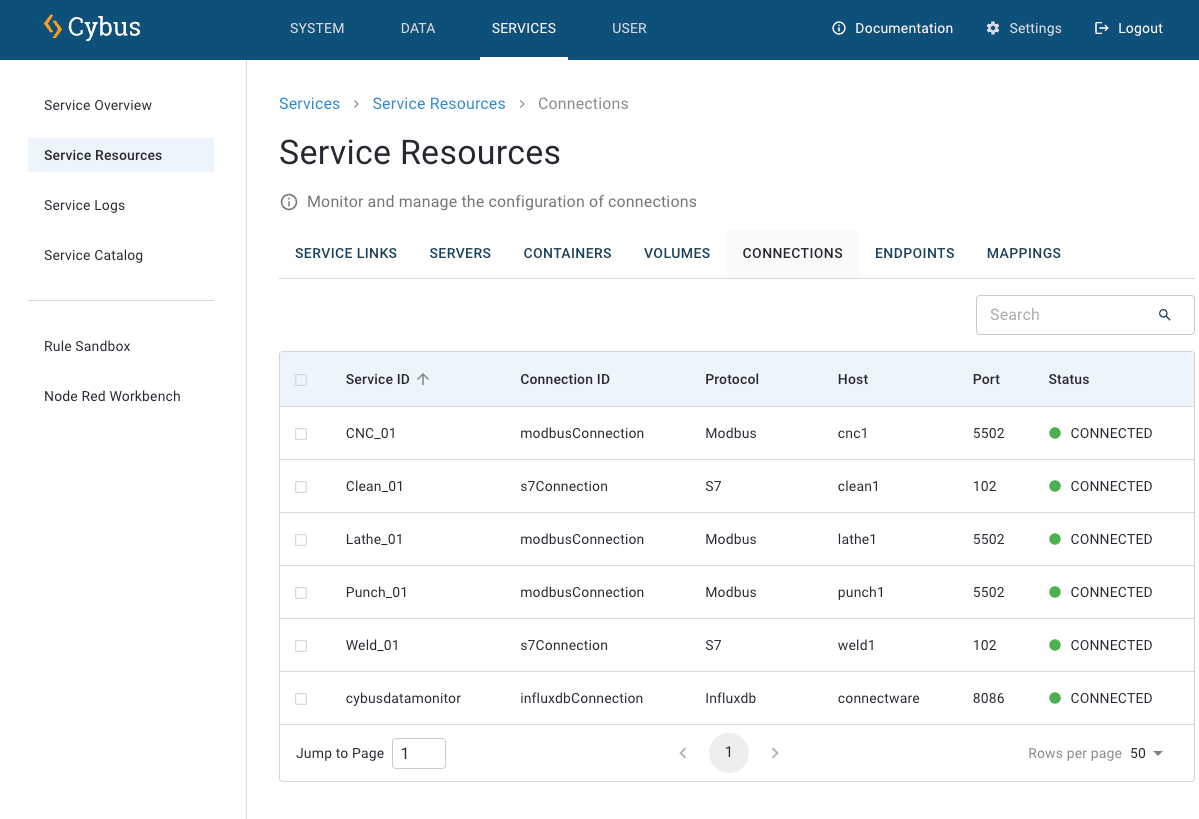Click the Service ID sort arrow
The height and width of the screenshot is (819, 1199).
423,379
